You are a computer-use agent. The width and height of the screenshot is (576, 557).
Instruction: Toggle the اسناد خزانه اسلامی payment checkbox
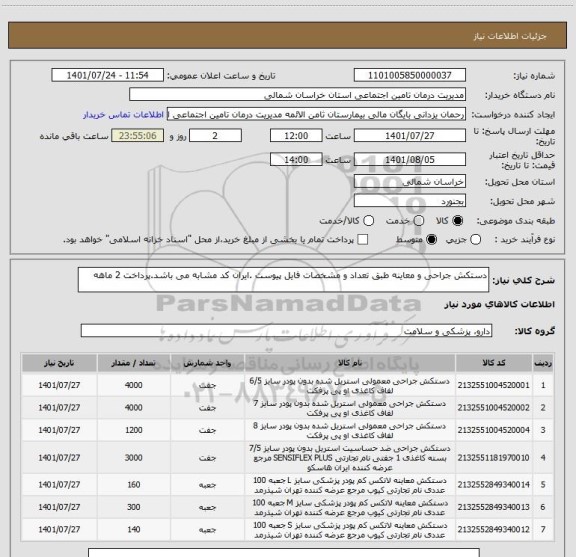click(x=363, y=240)
